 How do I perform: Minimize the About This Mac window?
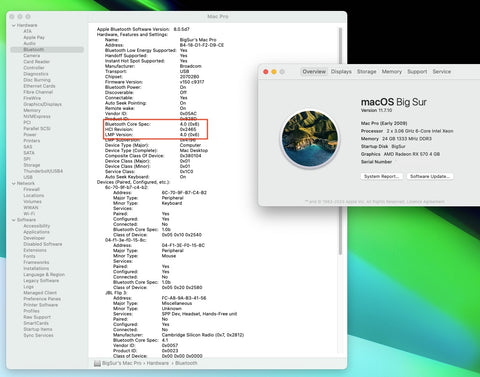coord(274,72)
